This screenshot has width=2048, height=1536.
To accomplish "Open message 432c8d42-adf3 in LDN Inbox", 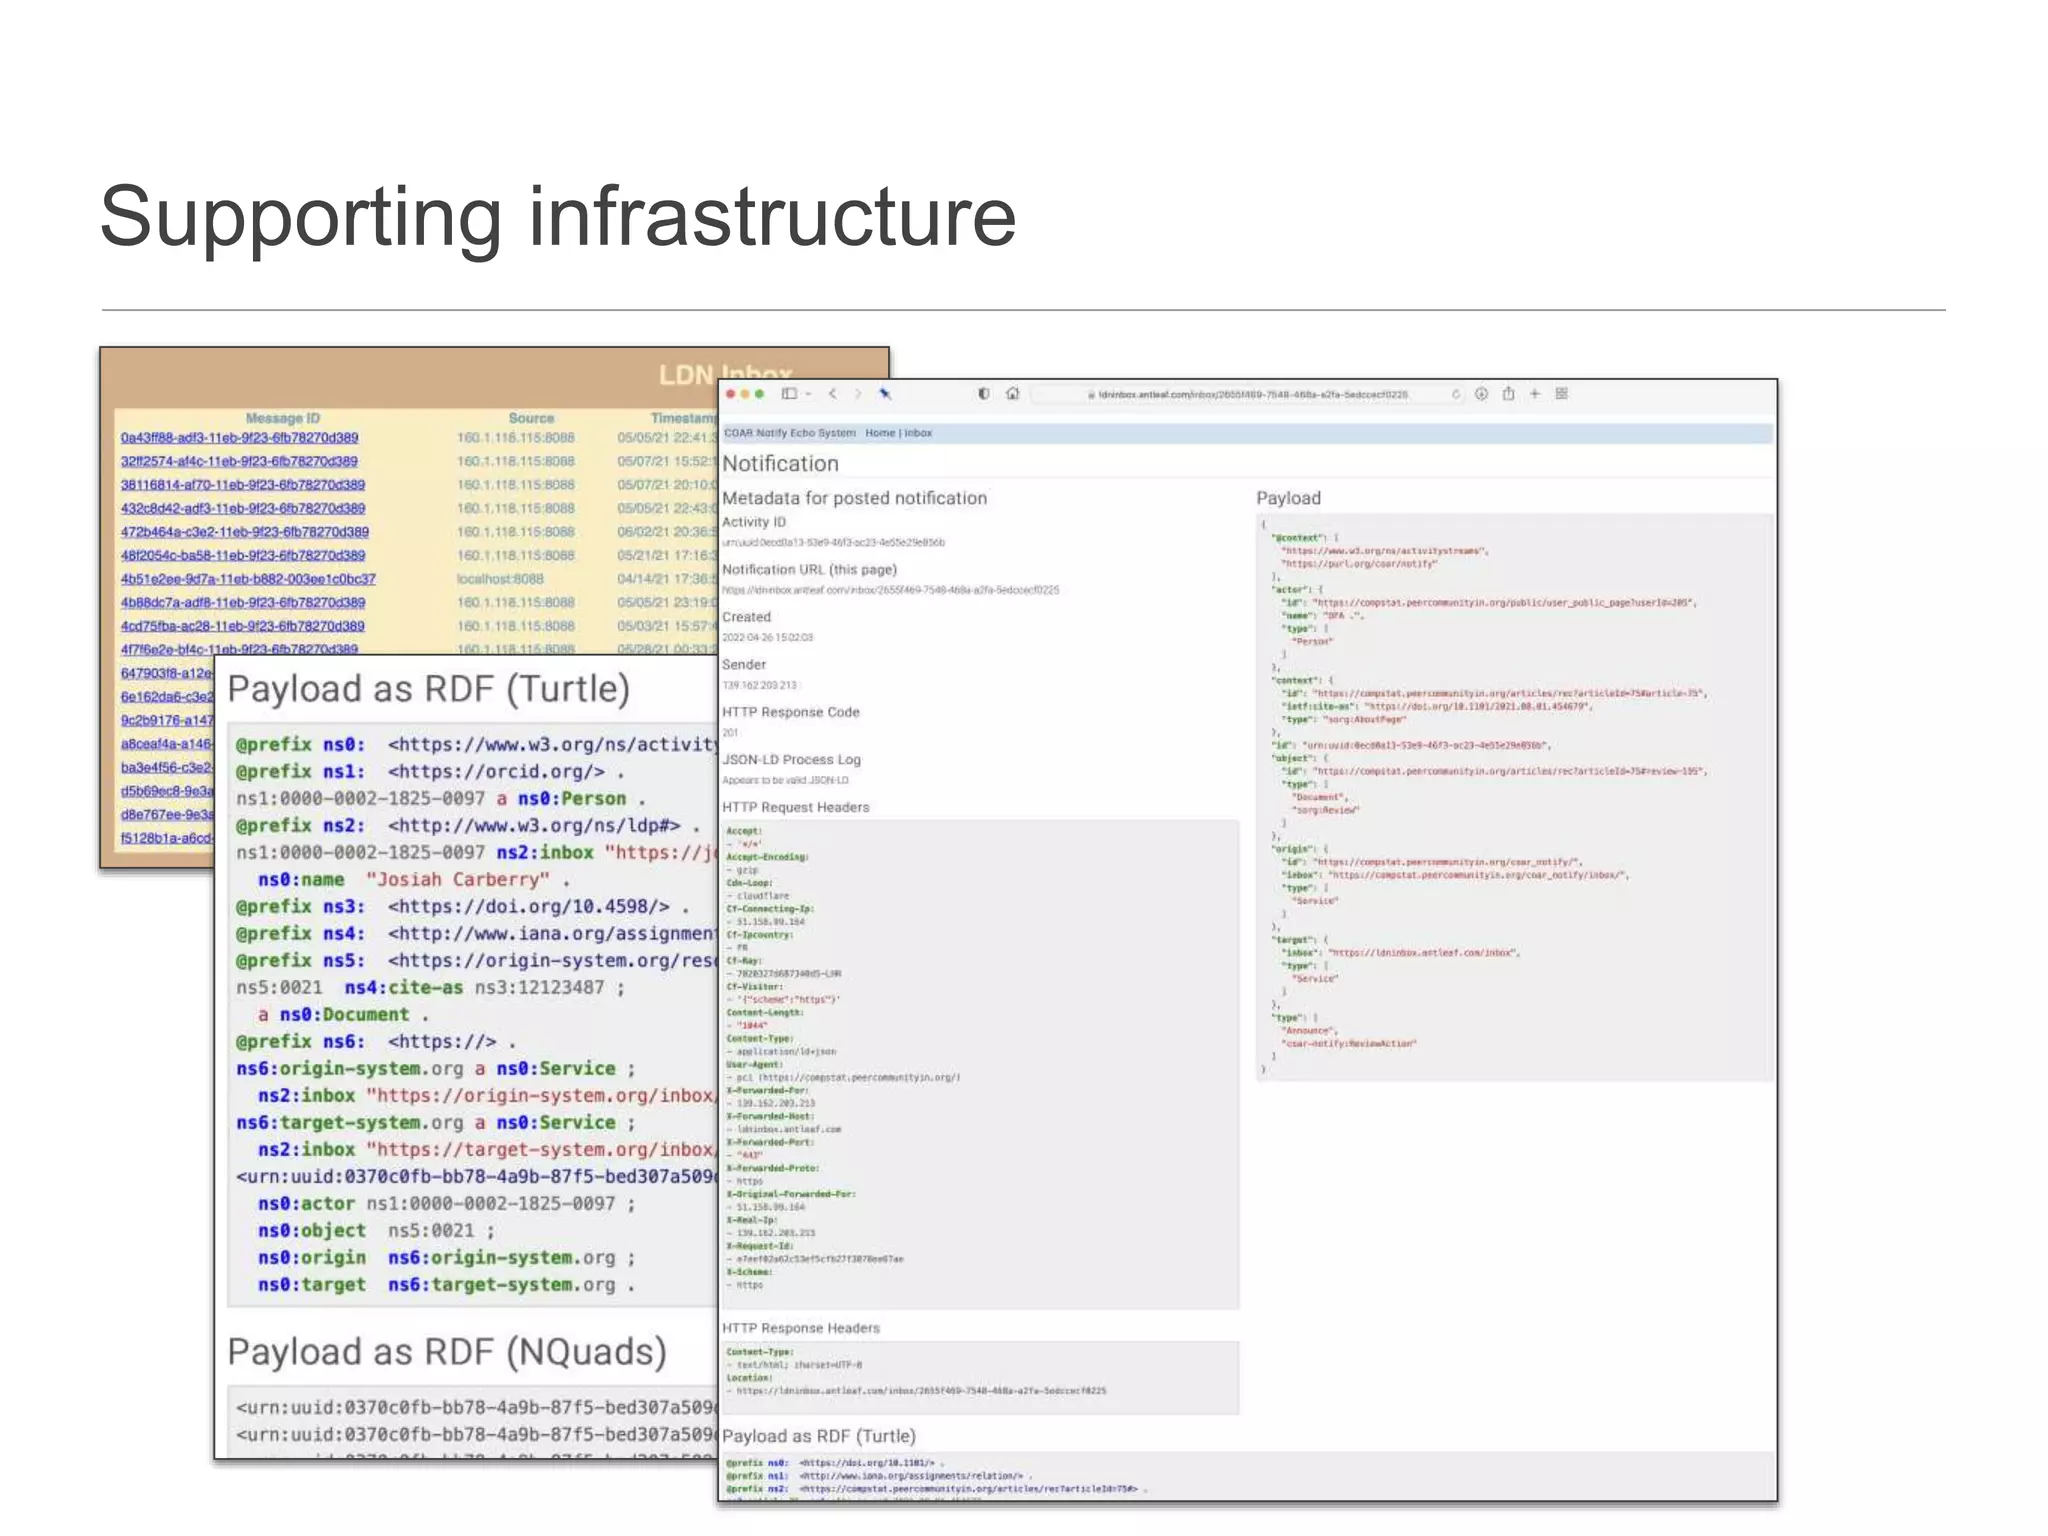I will tap(243, 509).
